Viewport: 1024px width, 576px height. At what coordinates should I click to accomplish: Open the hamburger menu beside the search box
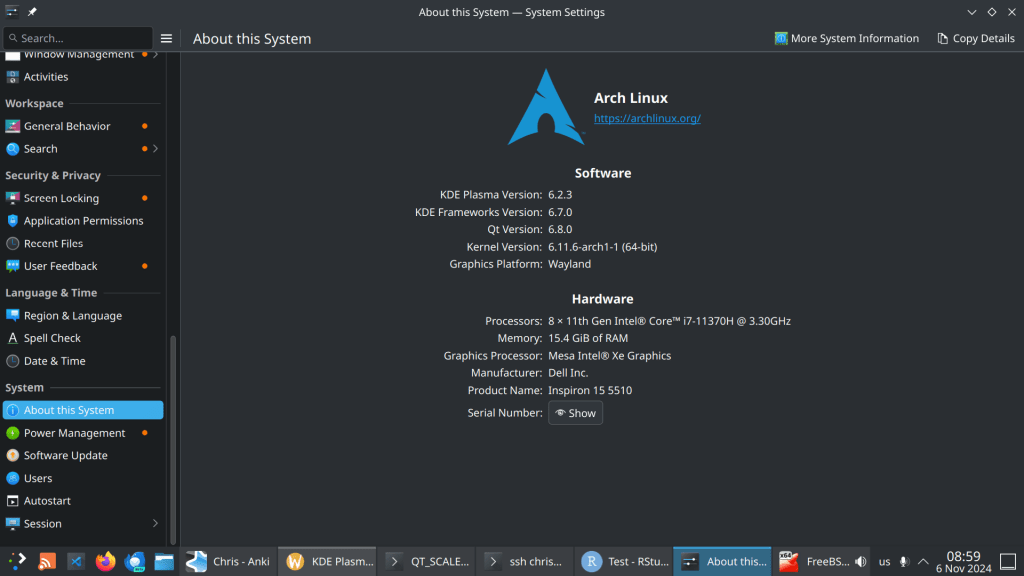[x=167, y=38]
